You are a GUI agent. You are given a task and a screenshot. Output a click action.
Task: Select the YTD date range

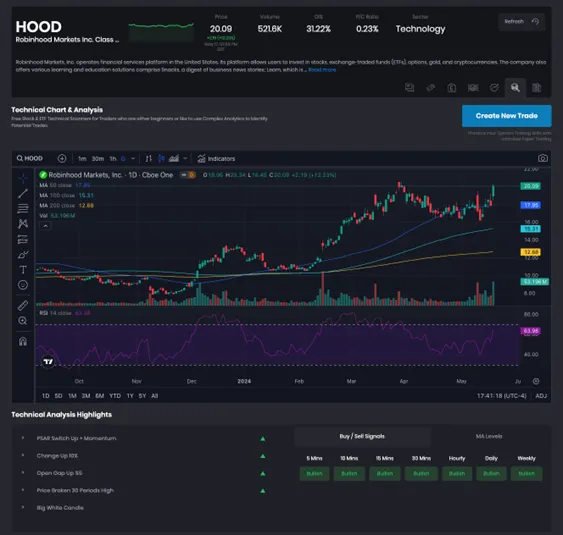click(x=115, y=396)
